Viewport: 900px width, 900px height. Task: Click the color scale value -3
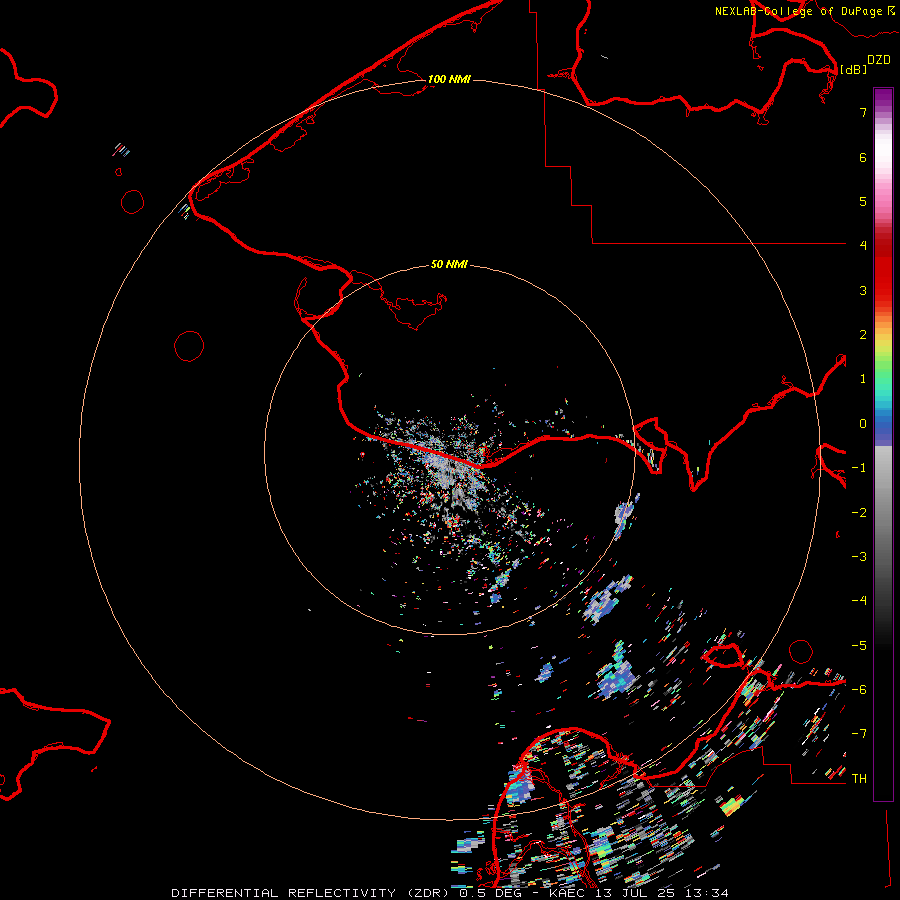(859, 557)
